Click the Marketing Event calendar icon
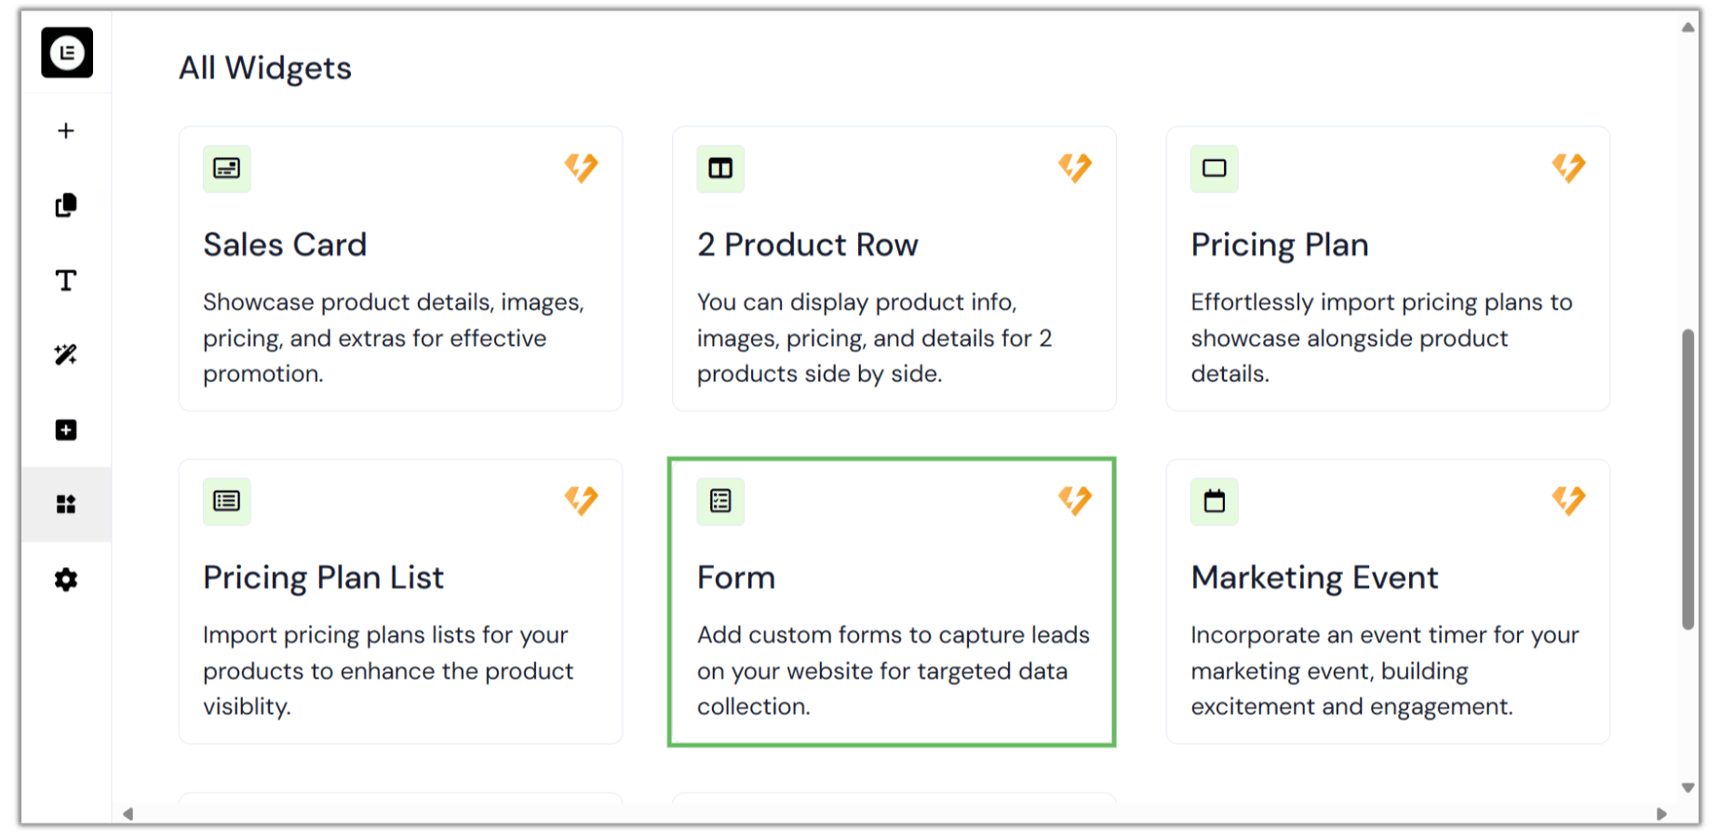This screenshot has width=1720, height=834. pyautogui.click(x=1214, y=501)
